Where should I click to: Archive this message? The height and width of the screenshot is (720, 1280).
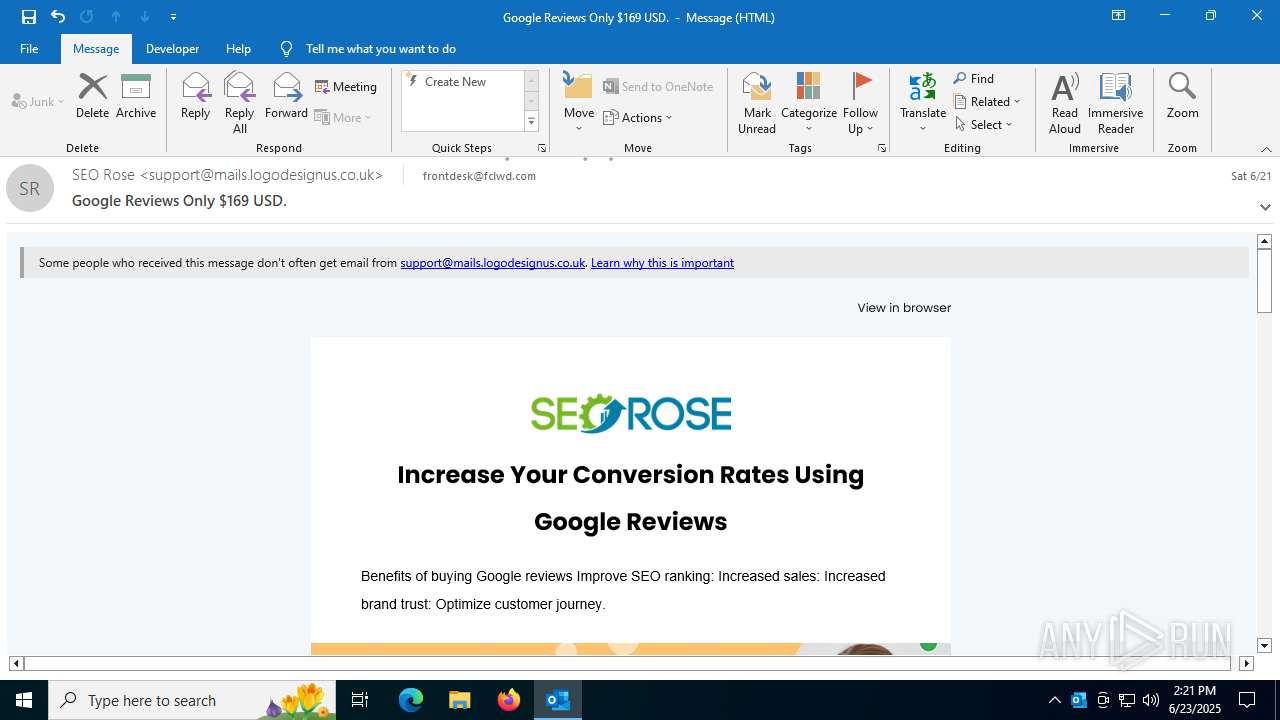coord(136,96)
